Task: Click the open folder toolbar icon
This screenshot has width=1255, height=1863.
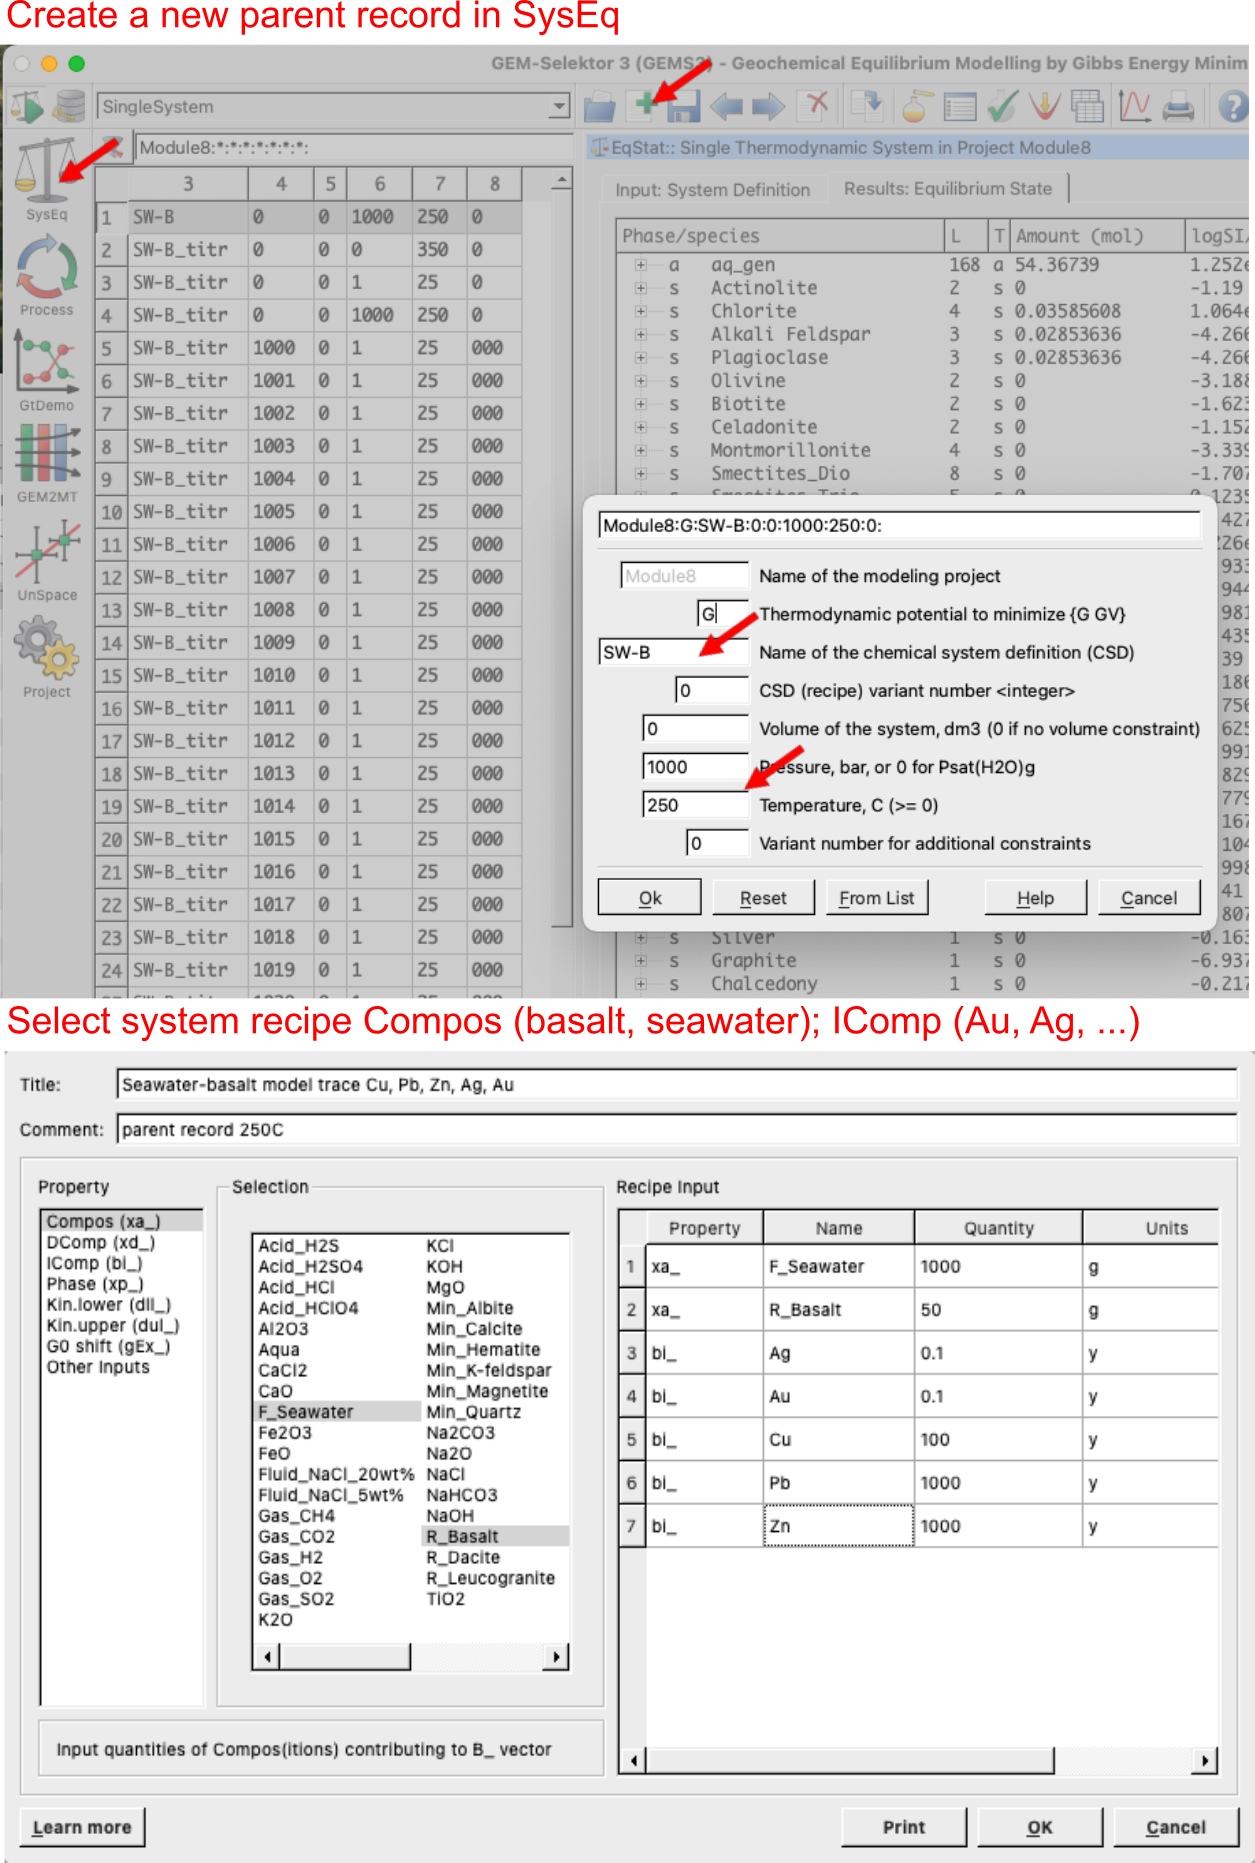Action: click(599, 106)
